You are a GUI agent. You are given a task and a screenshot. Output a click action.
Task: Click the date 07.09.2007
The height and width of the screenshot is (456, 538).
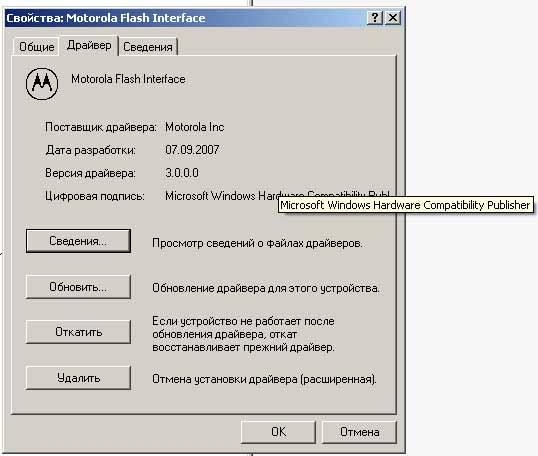[x=192, y=150]
